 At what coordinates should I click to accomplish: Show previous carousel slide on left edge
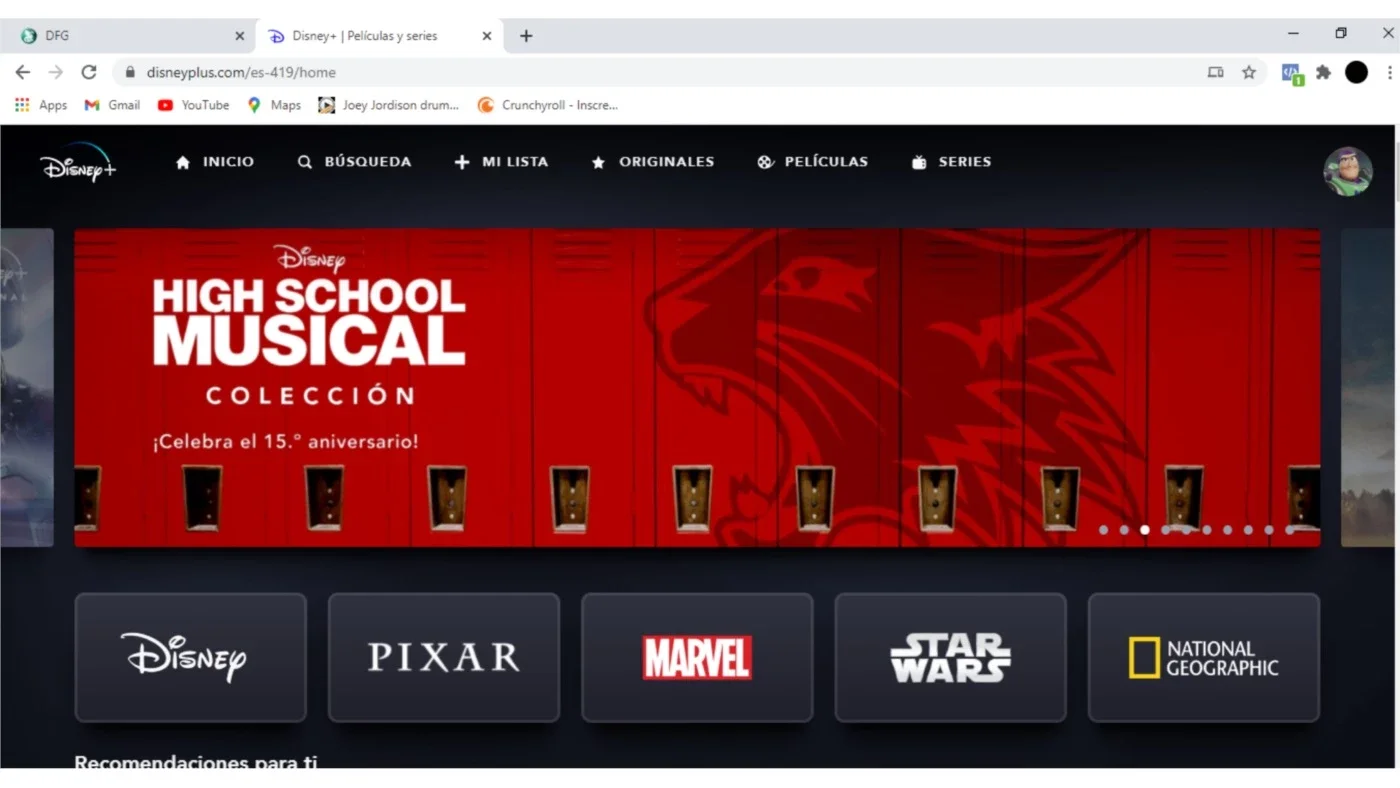click(26, 388)
